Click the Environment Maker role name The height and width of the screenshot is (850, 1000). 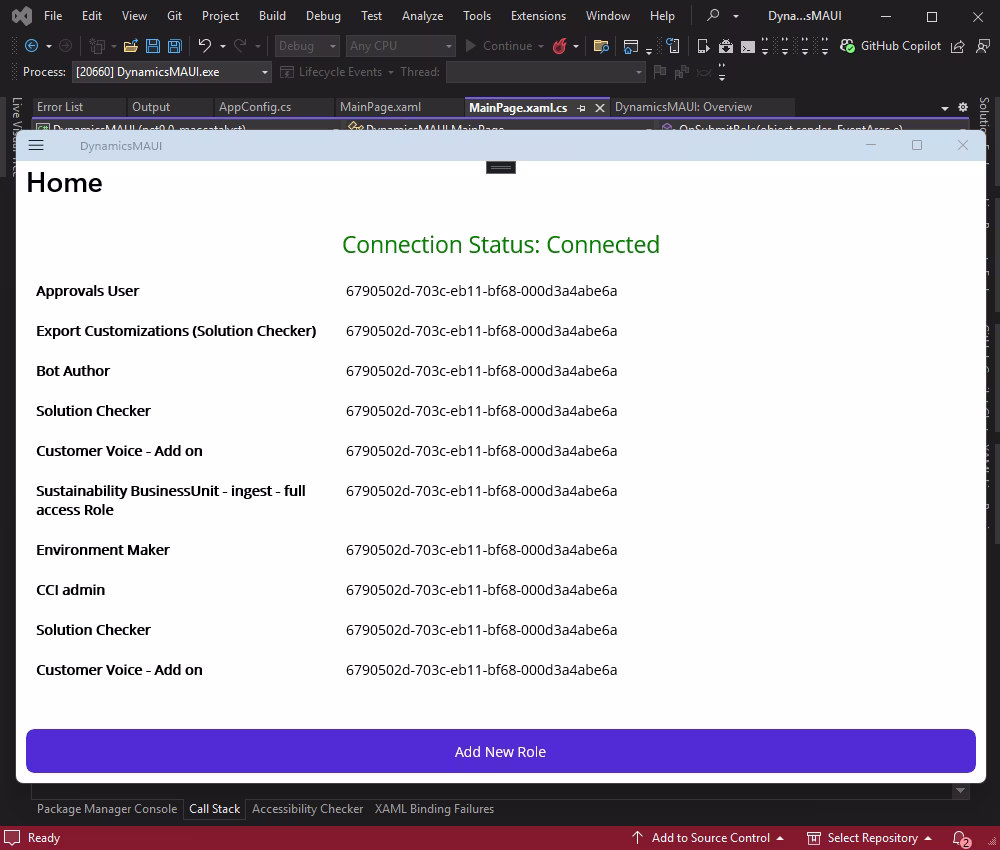tap(103, 550)
